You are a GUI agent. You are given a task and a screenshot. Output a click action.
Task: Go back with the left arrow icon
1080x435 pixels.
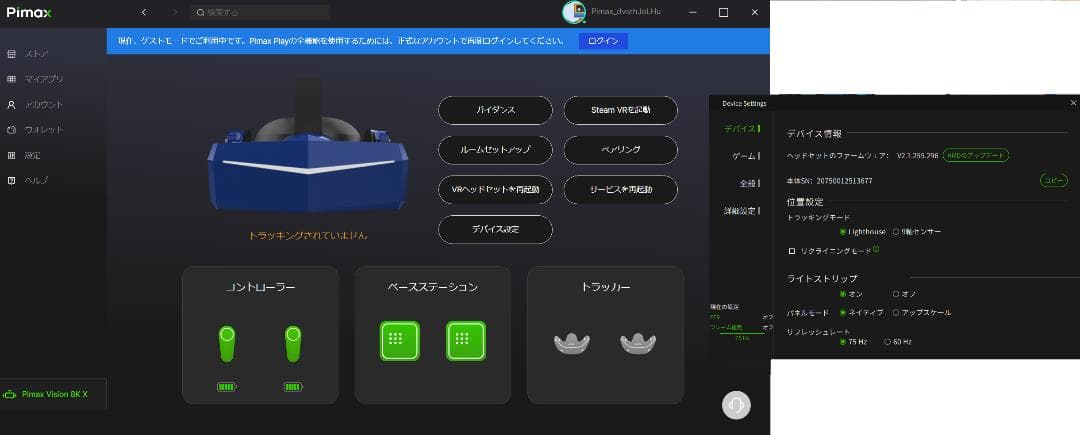pos(144,12)
